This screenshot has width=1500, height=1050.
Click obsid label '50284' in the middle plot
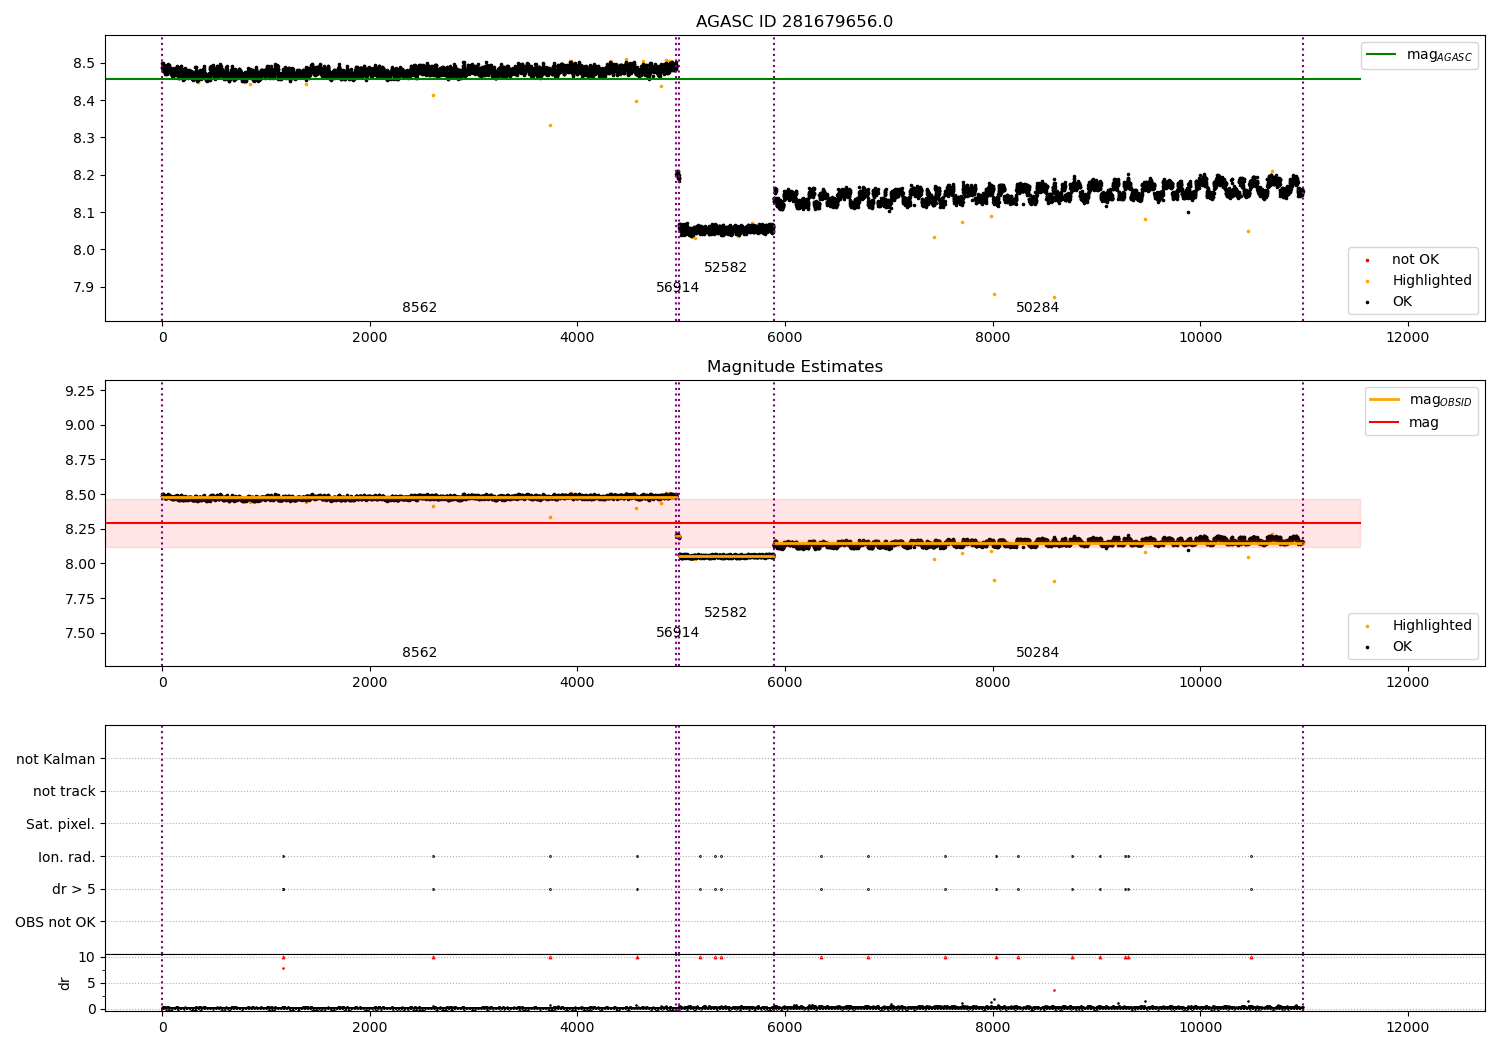coord(1037,653)
